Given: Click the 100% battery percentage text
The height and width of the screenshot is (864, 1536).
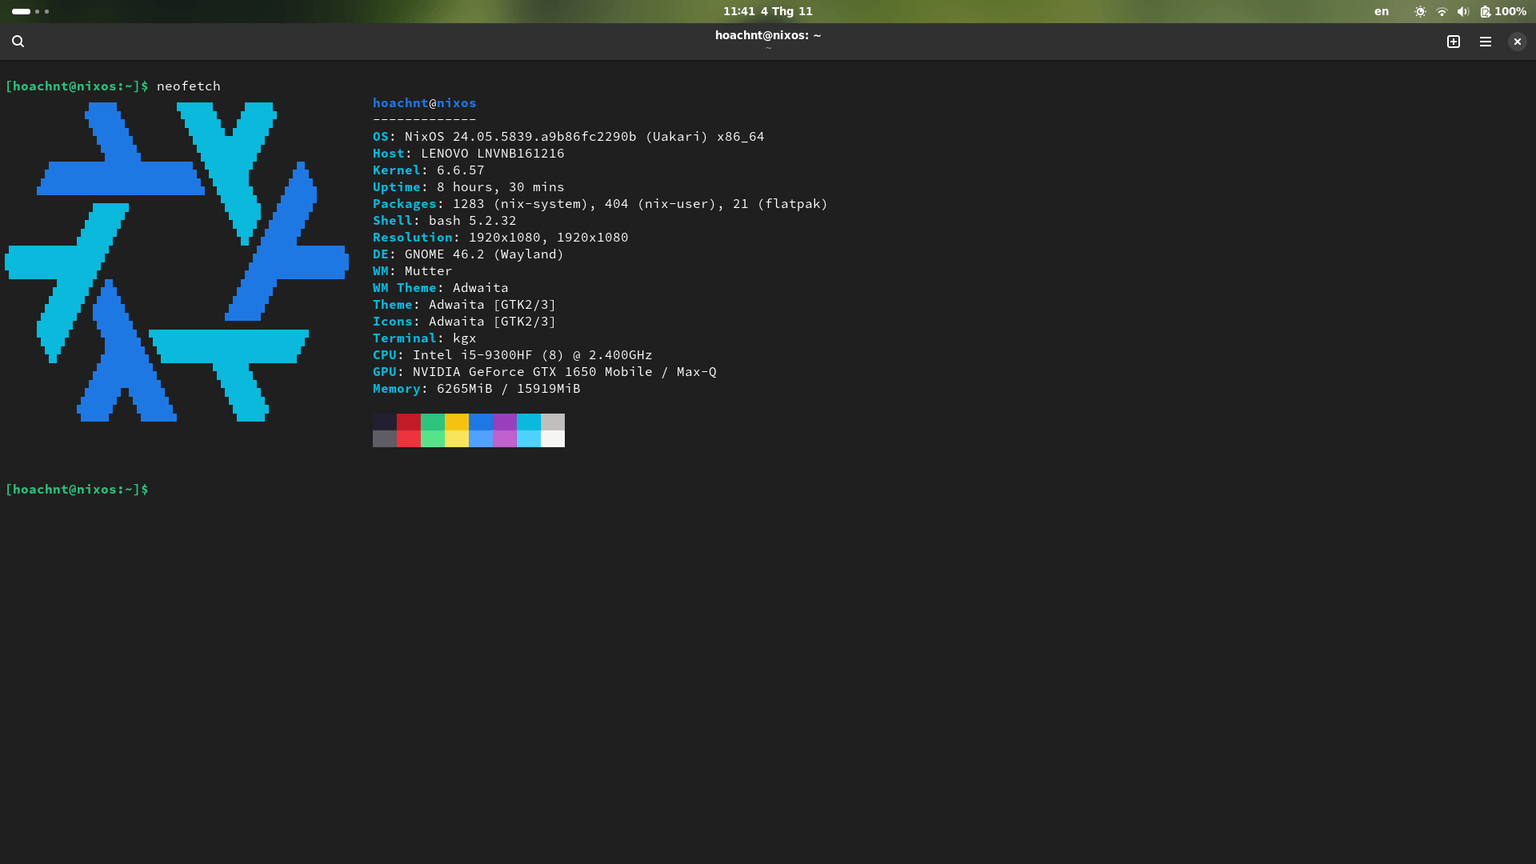Looking at the screenshot, I should coord(1511,11).
